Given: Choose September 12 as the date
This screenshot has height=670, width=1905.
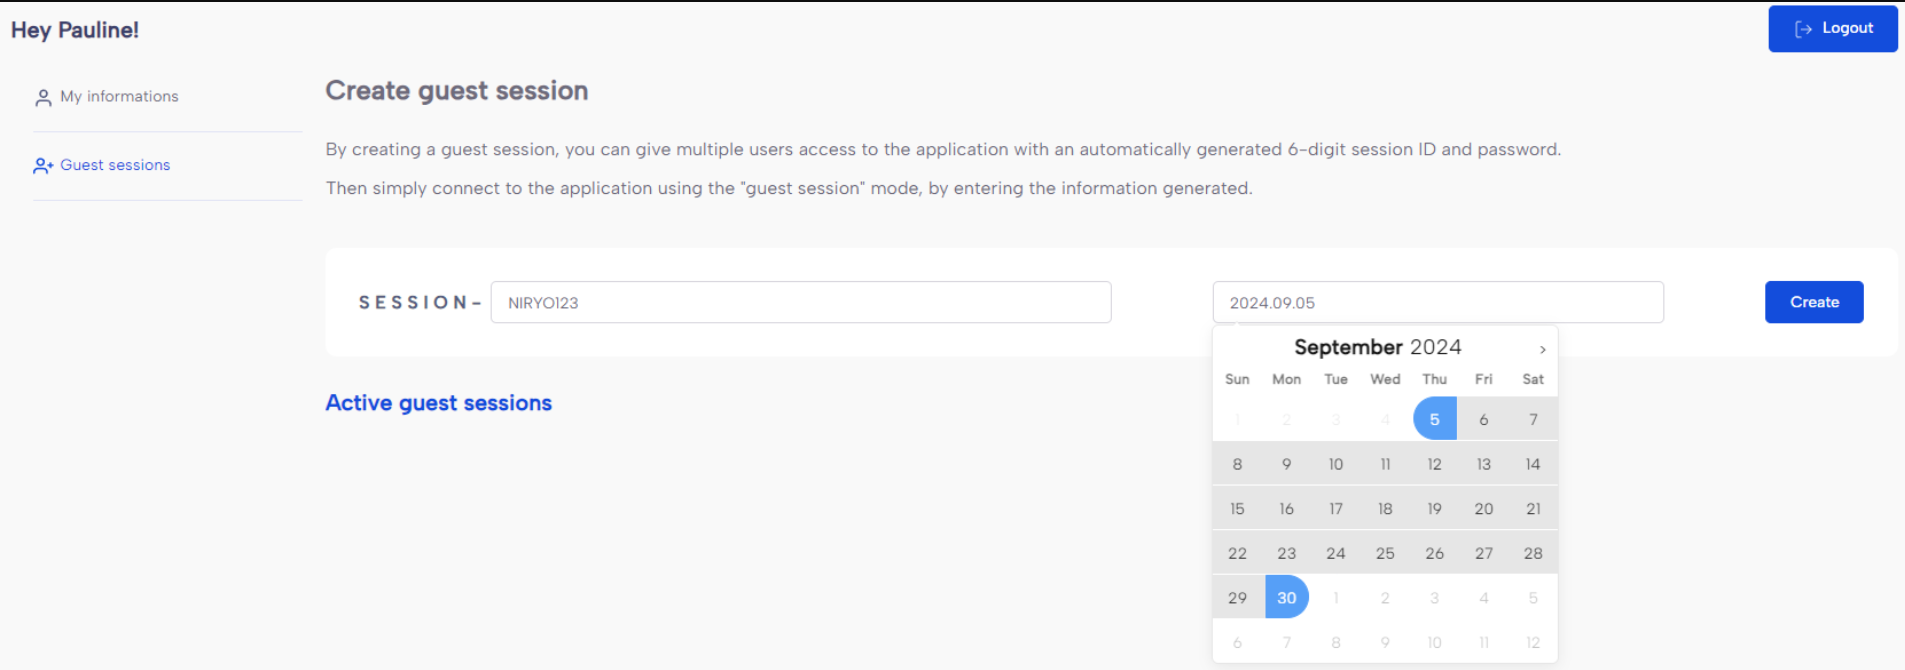Looking at the screenshot, I should coord(1434,464).
